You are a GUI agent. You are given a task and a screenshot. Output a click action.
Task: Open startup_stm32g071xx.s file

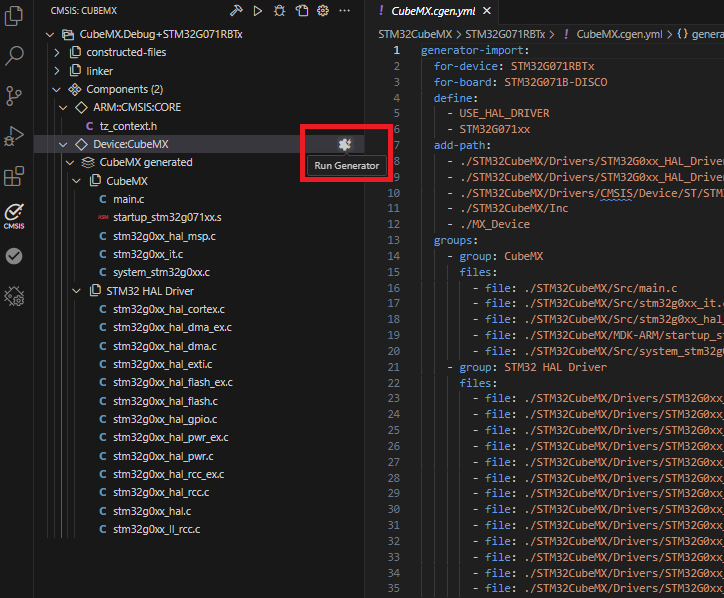[x=167, y=217]
